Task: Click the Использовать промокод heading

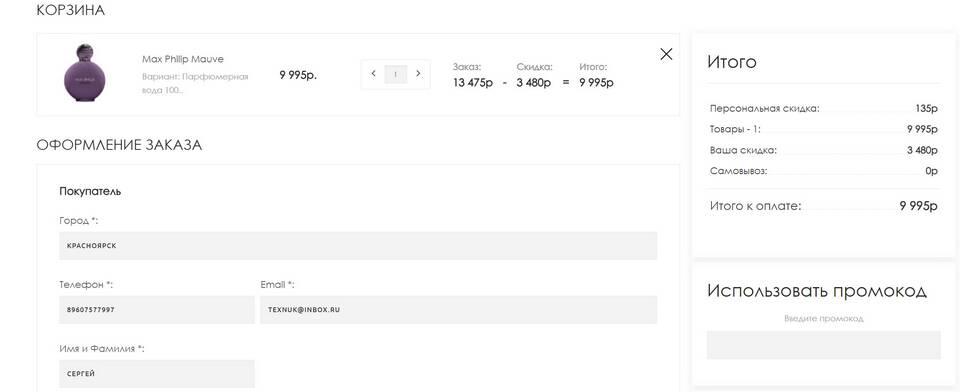Action: (x=817, y=290)
